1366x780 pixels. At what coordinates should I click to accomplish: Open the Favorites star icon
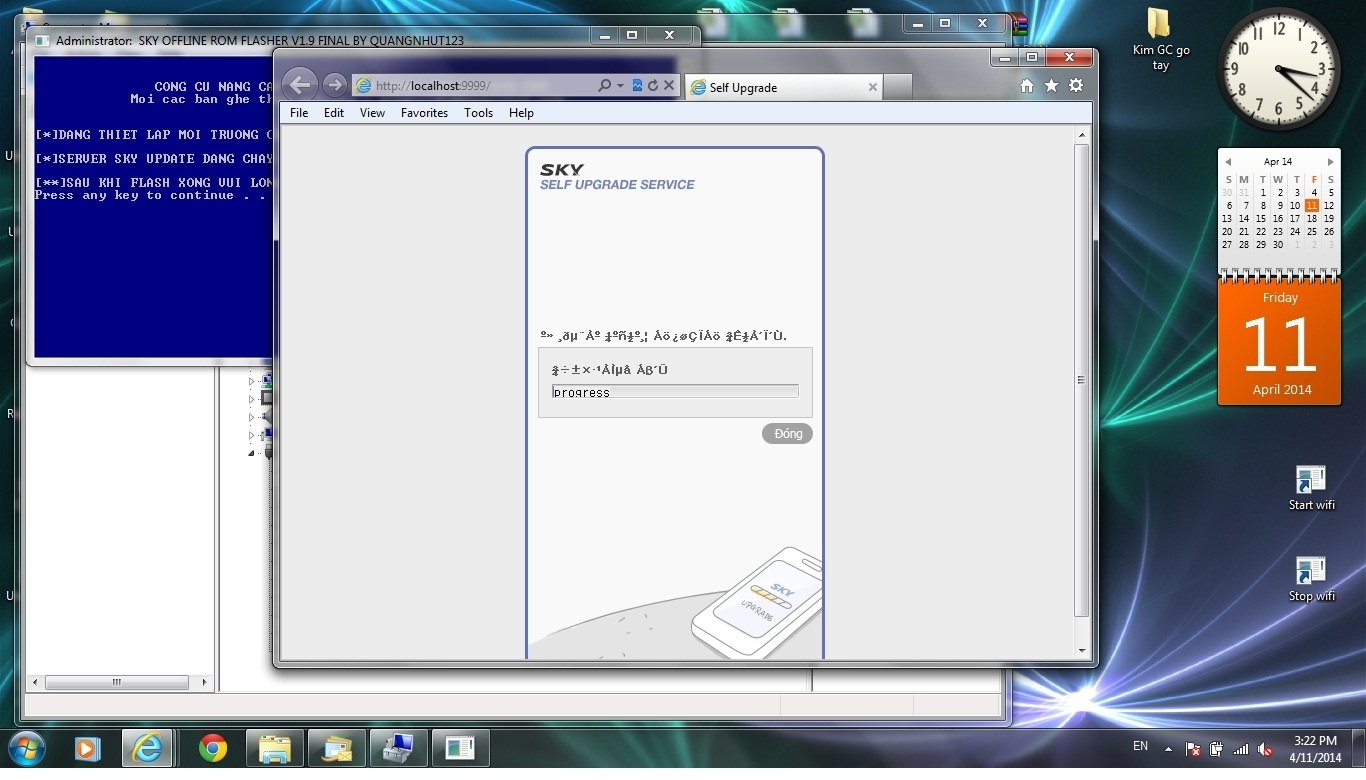tap(1051, 86)
